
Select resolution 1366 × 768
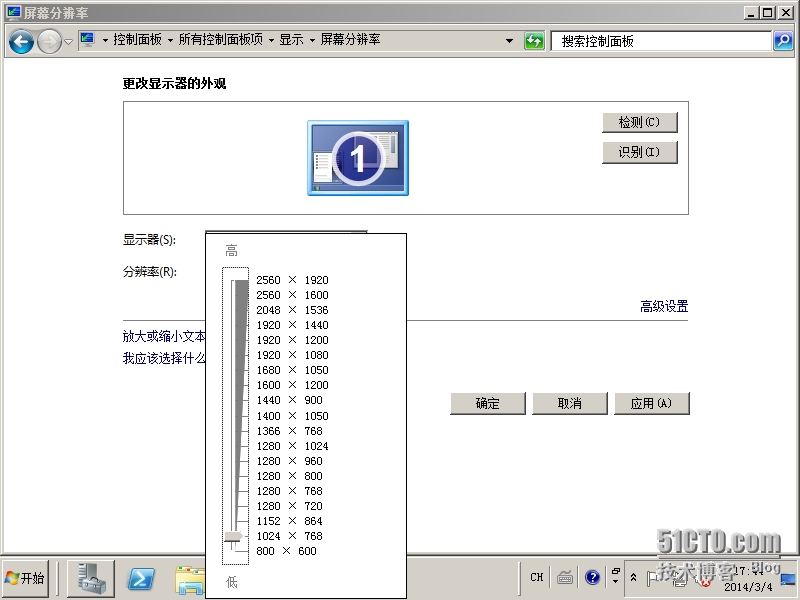289,431
